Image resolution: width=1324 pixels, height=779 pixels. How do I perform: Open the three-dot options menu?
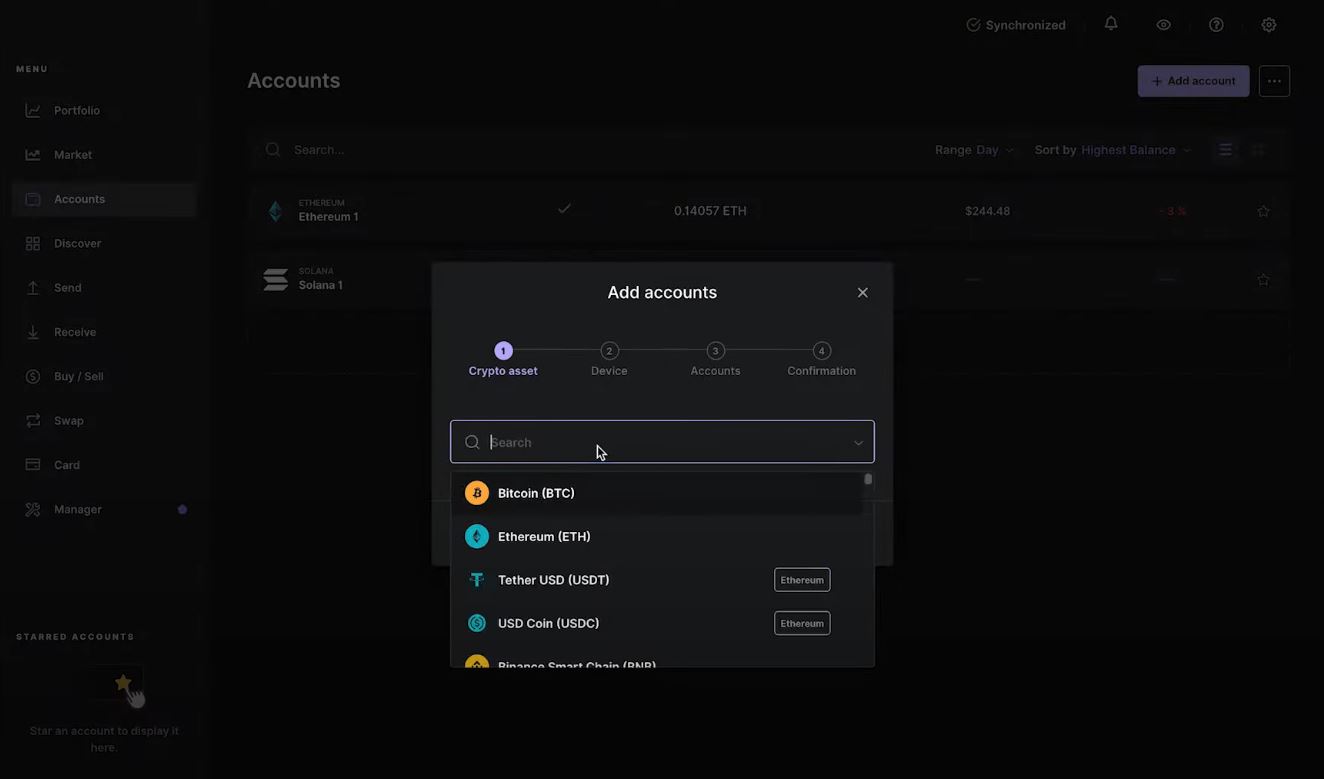[1274, 81]
